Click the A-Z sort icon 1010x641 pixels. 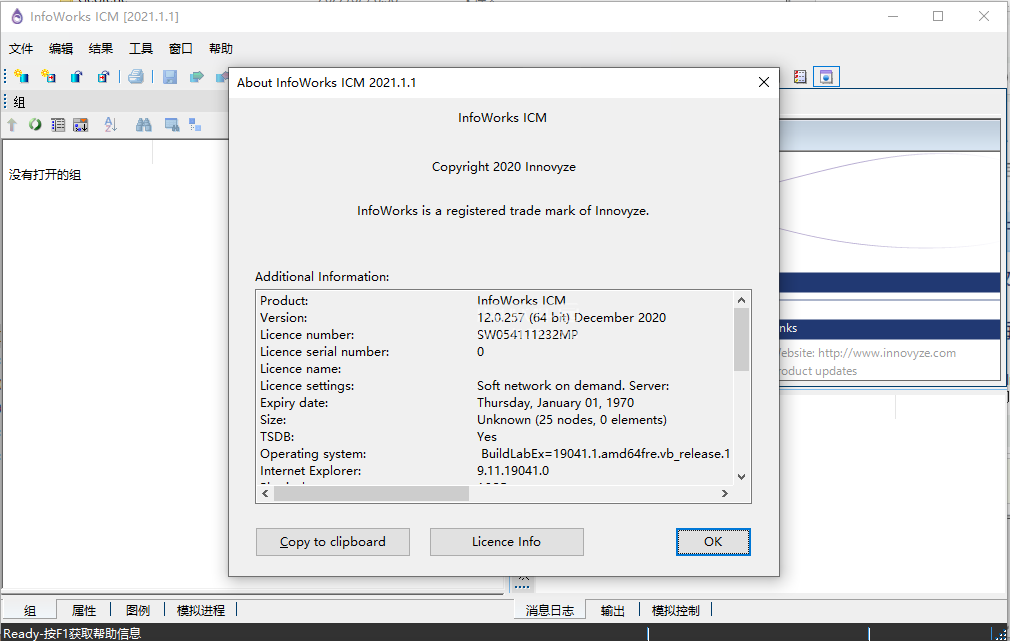pyautogui.click(x=111, y=124)
